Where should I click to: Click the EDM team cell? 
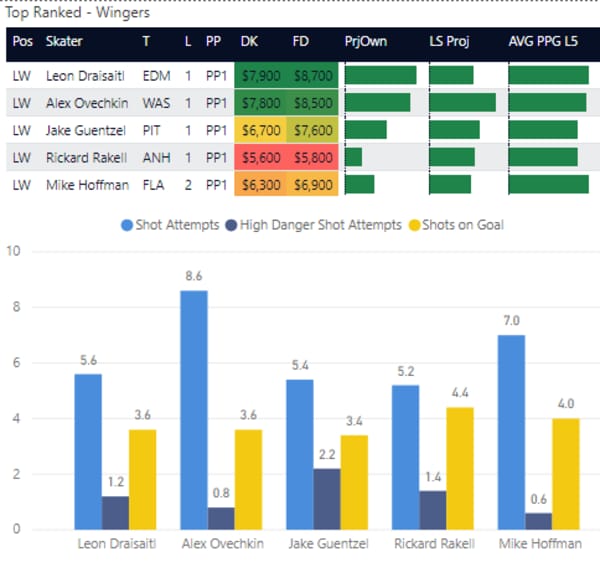[x=157, y=76]
